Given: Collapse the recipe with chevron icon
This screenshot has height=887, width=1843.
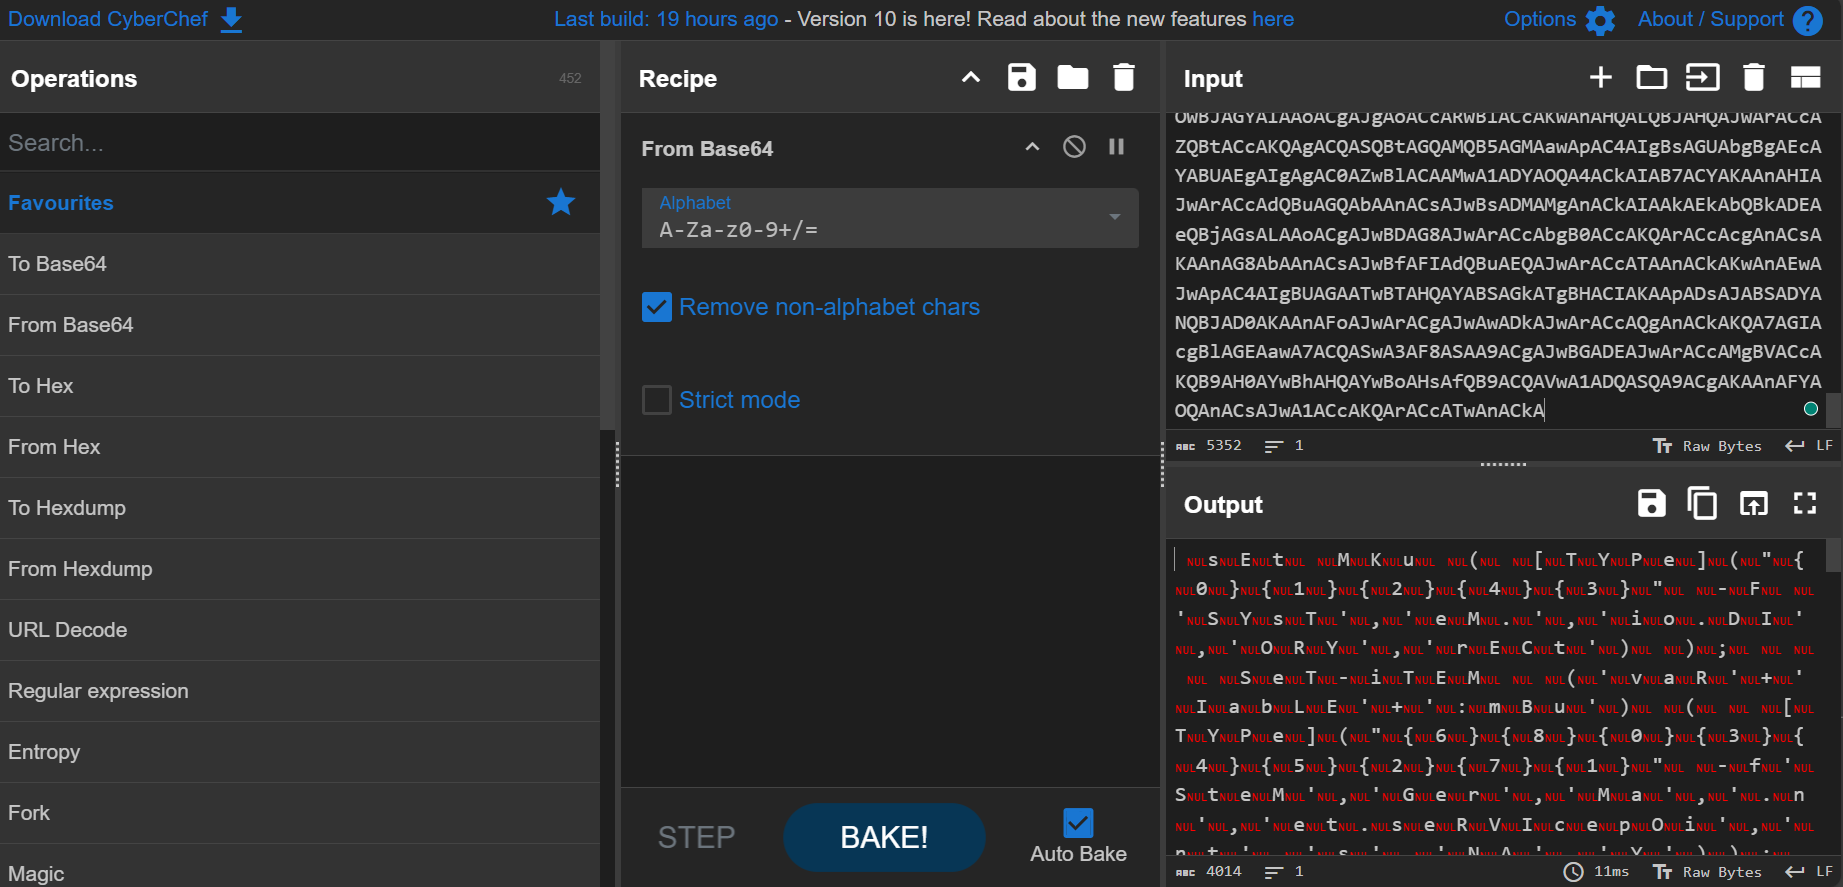Looking at the screenshot, I should coord(970,77).
